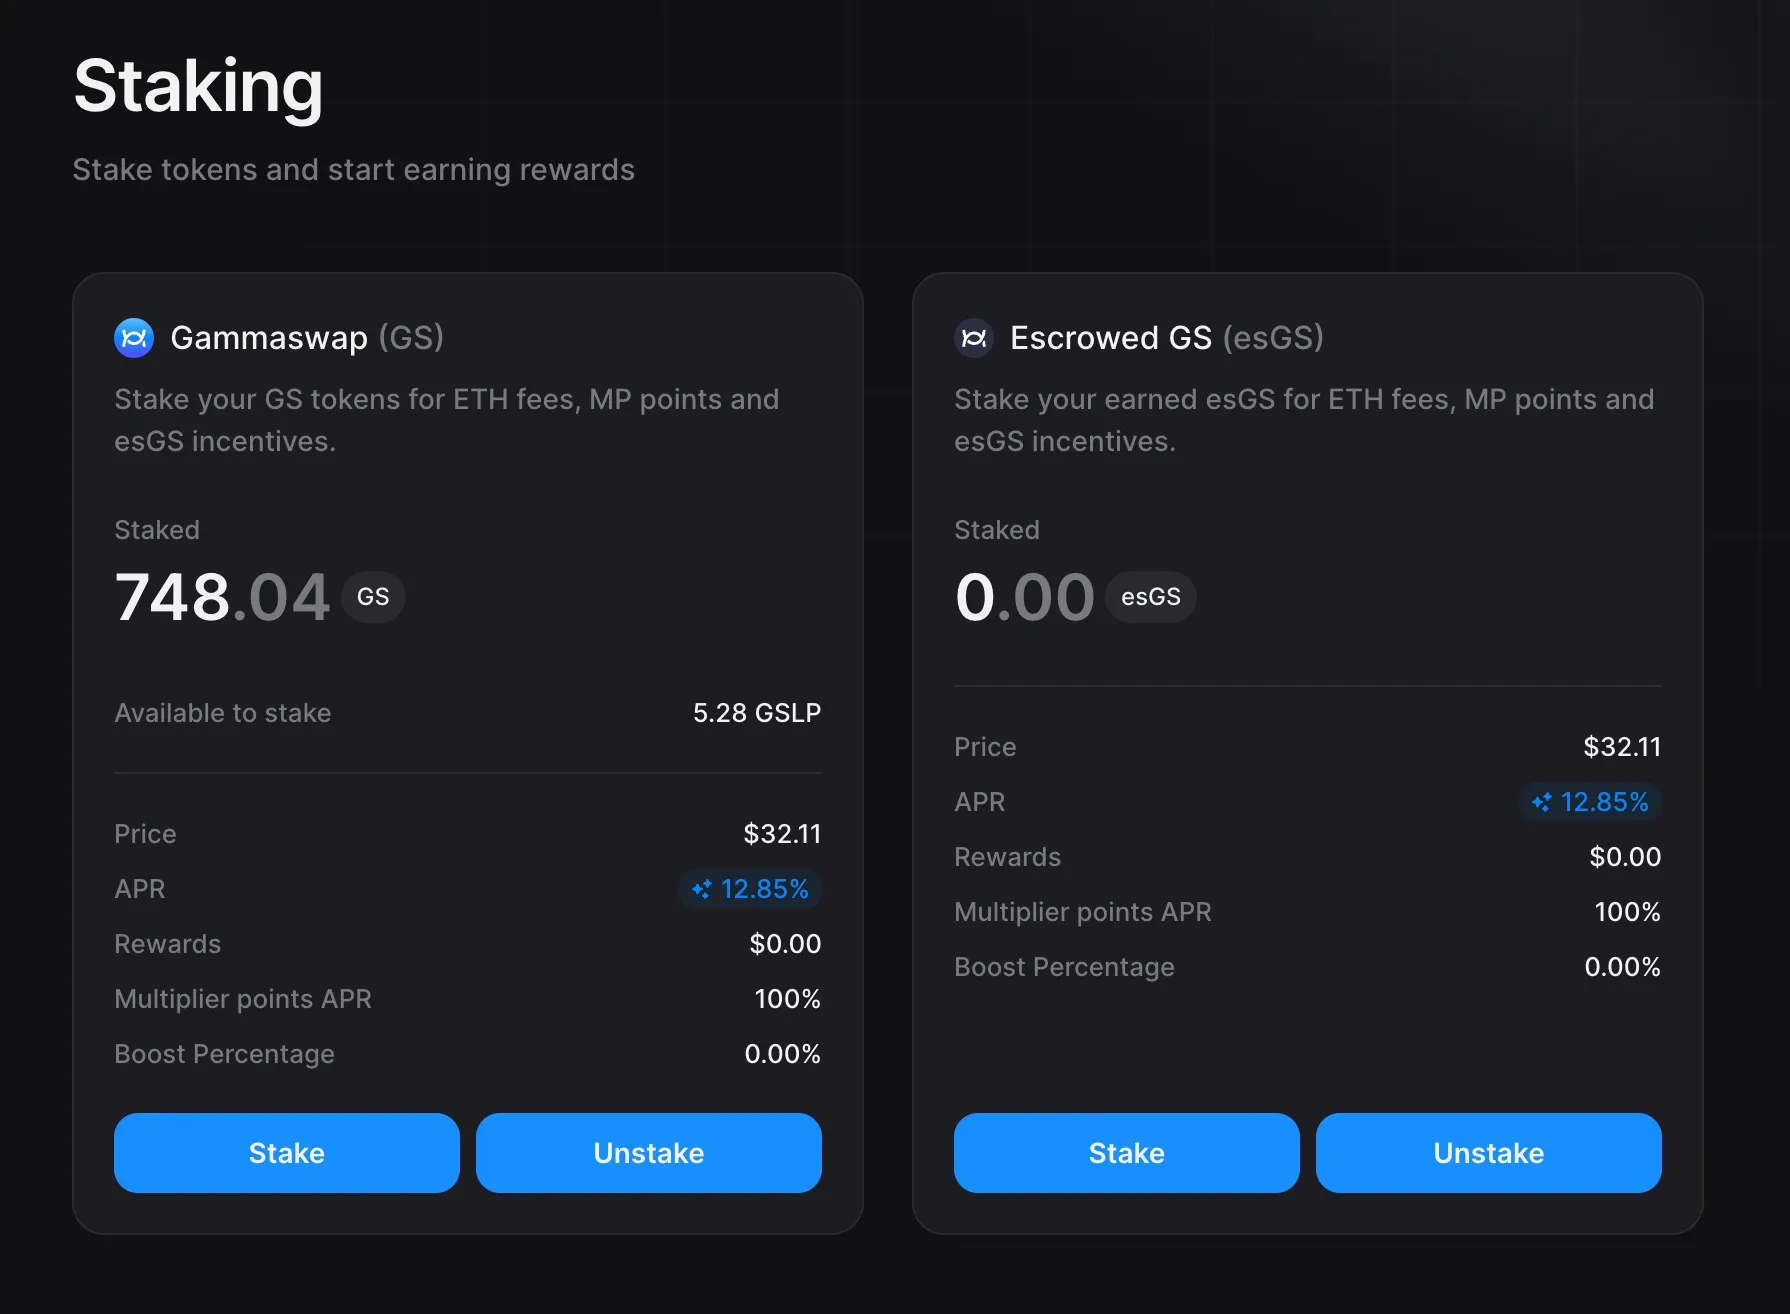
Task: Click 'Stake your earned esGS' description text
Action: click(1304, 420)
